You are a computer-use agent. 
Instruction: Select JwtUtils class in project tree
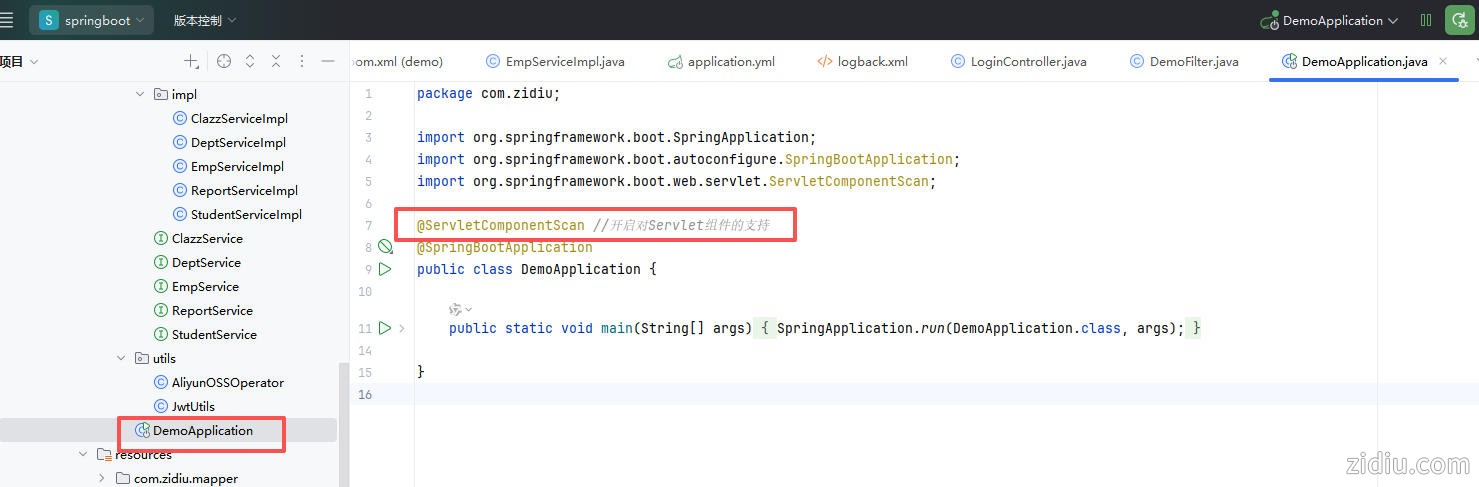coord(193,407)
